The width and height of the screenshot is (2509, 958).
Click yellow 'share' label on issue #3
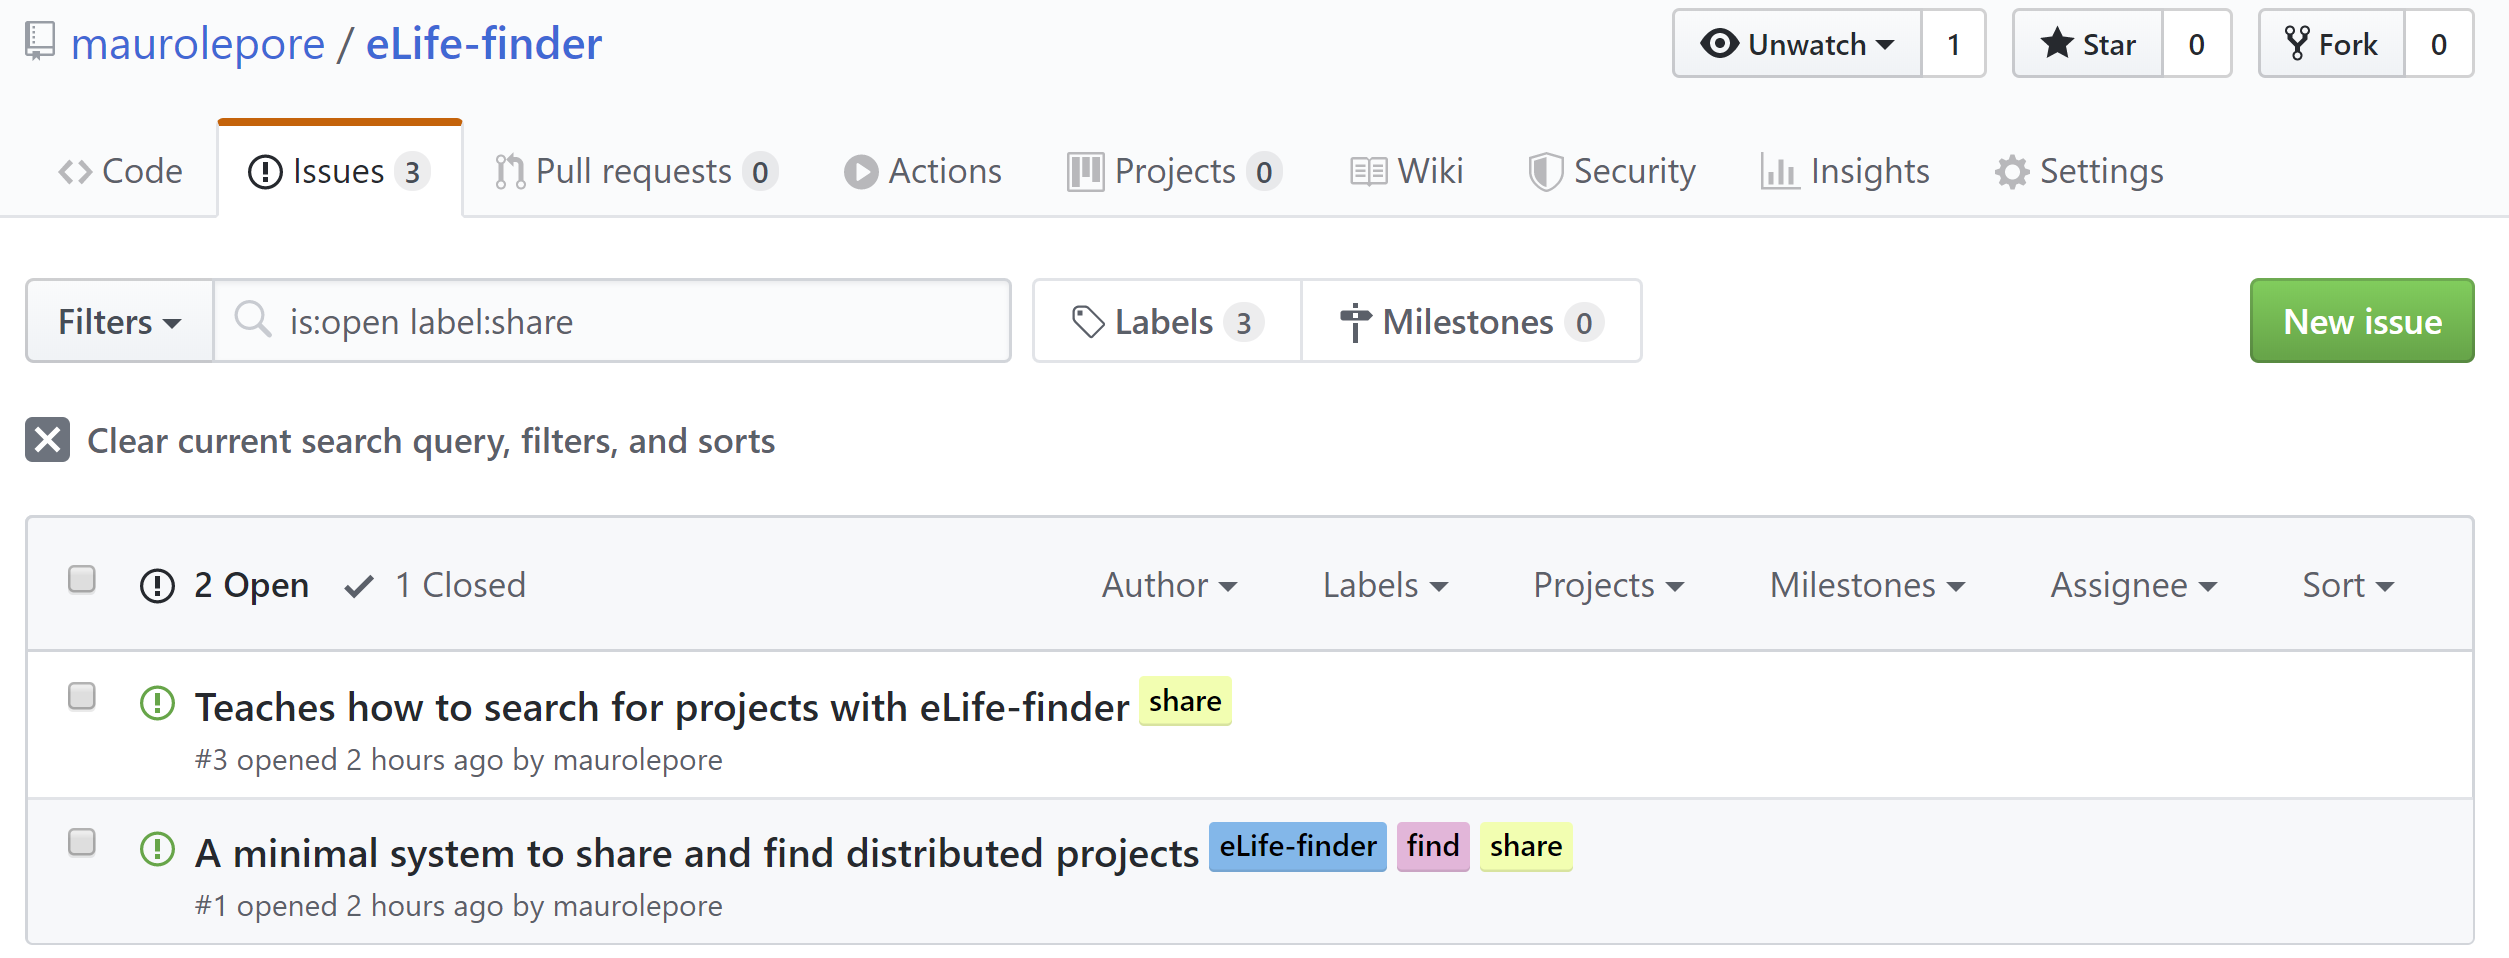coord(1185,701)
